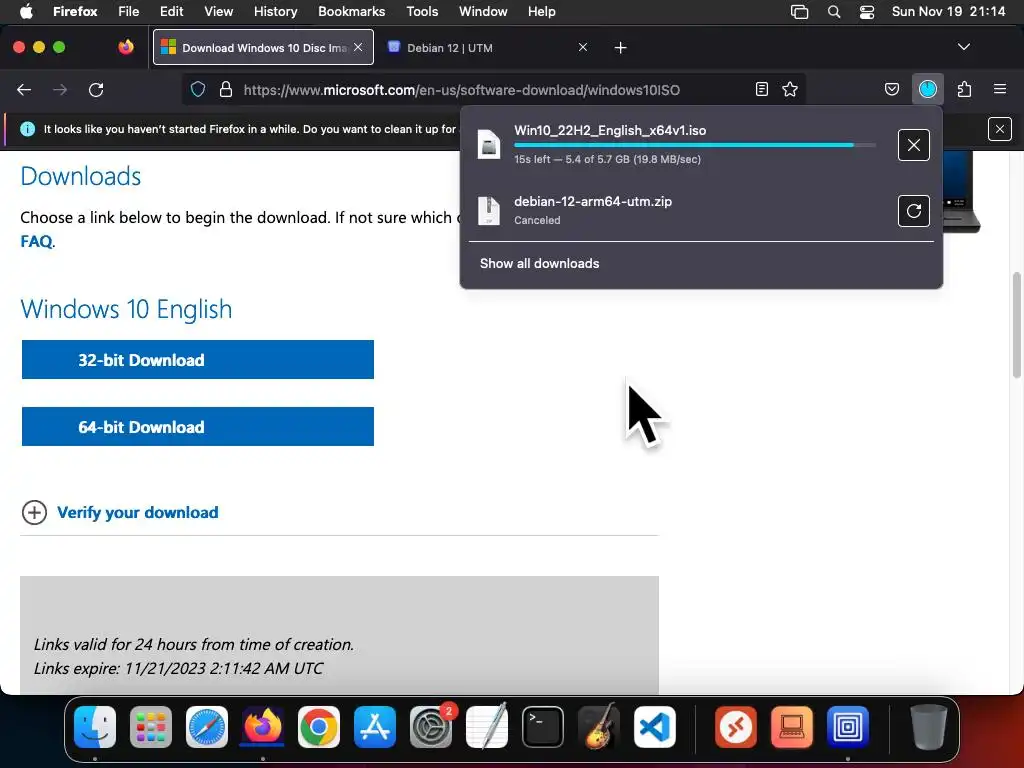Click the Firefox back arrow button
The width and height of the screenshot is (1024, 768).
(x=24, y=89)
